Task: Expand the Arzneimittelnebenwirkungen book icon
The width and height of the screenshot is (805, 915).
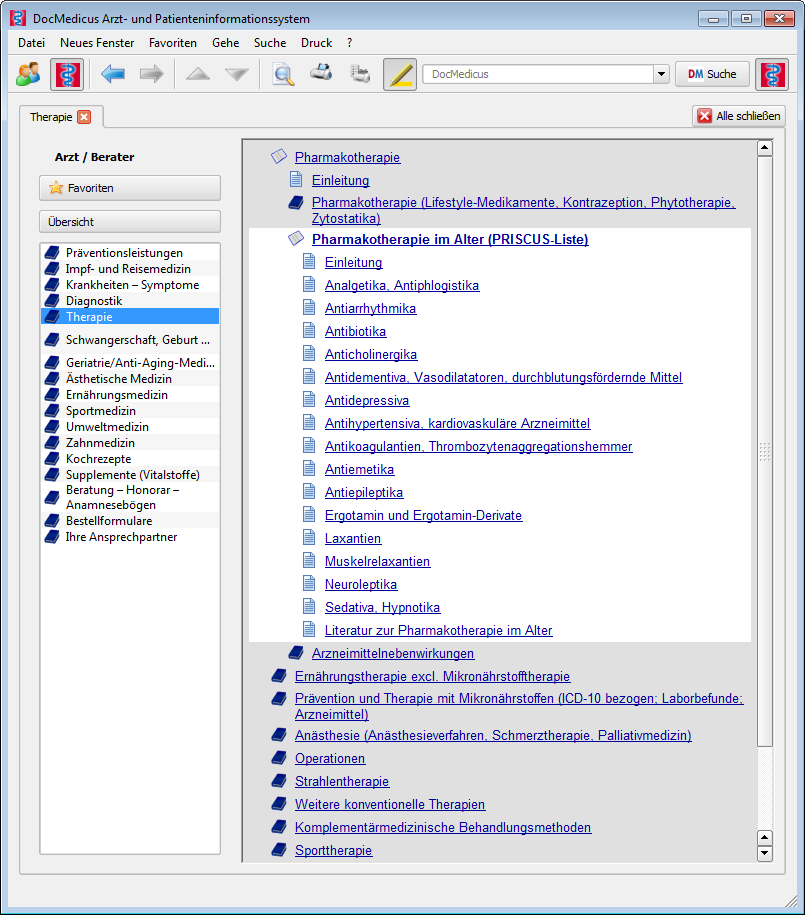Action: 296,652
